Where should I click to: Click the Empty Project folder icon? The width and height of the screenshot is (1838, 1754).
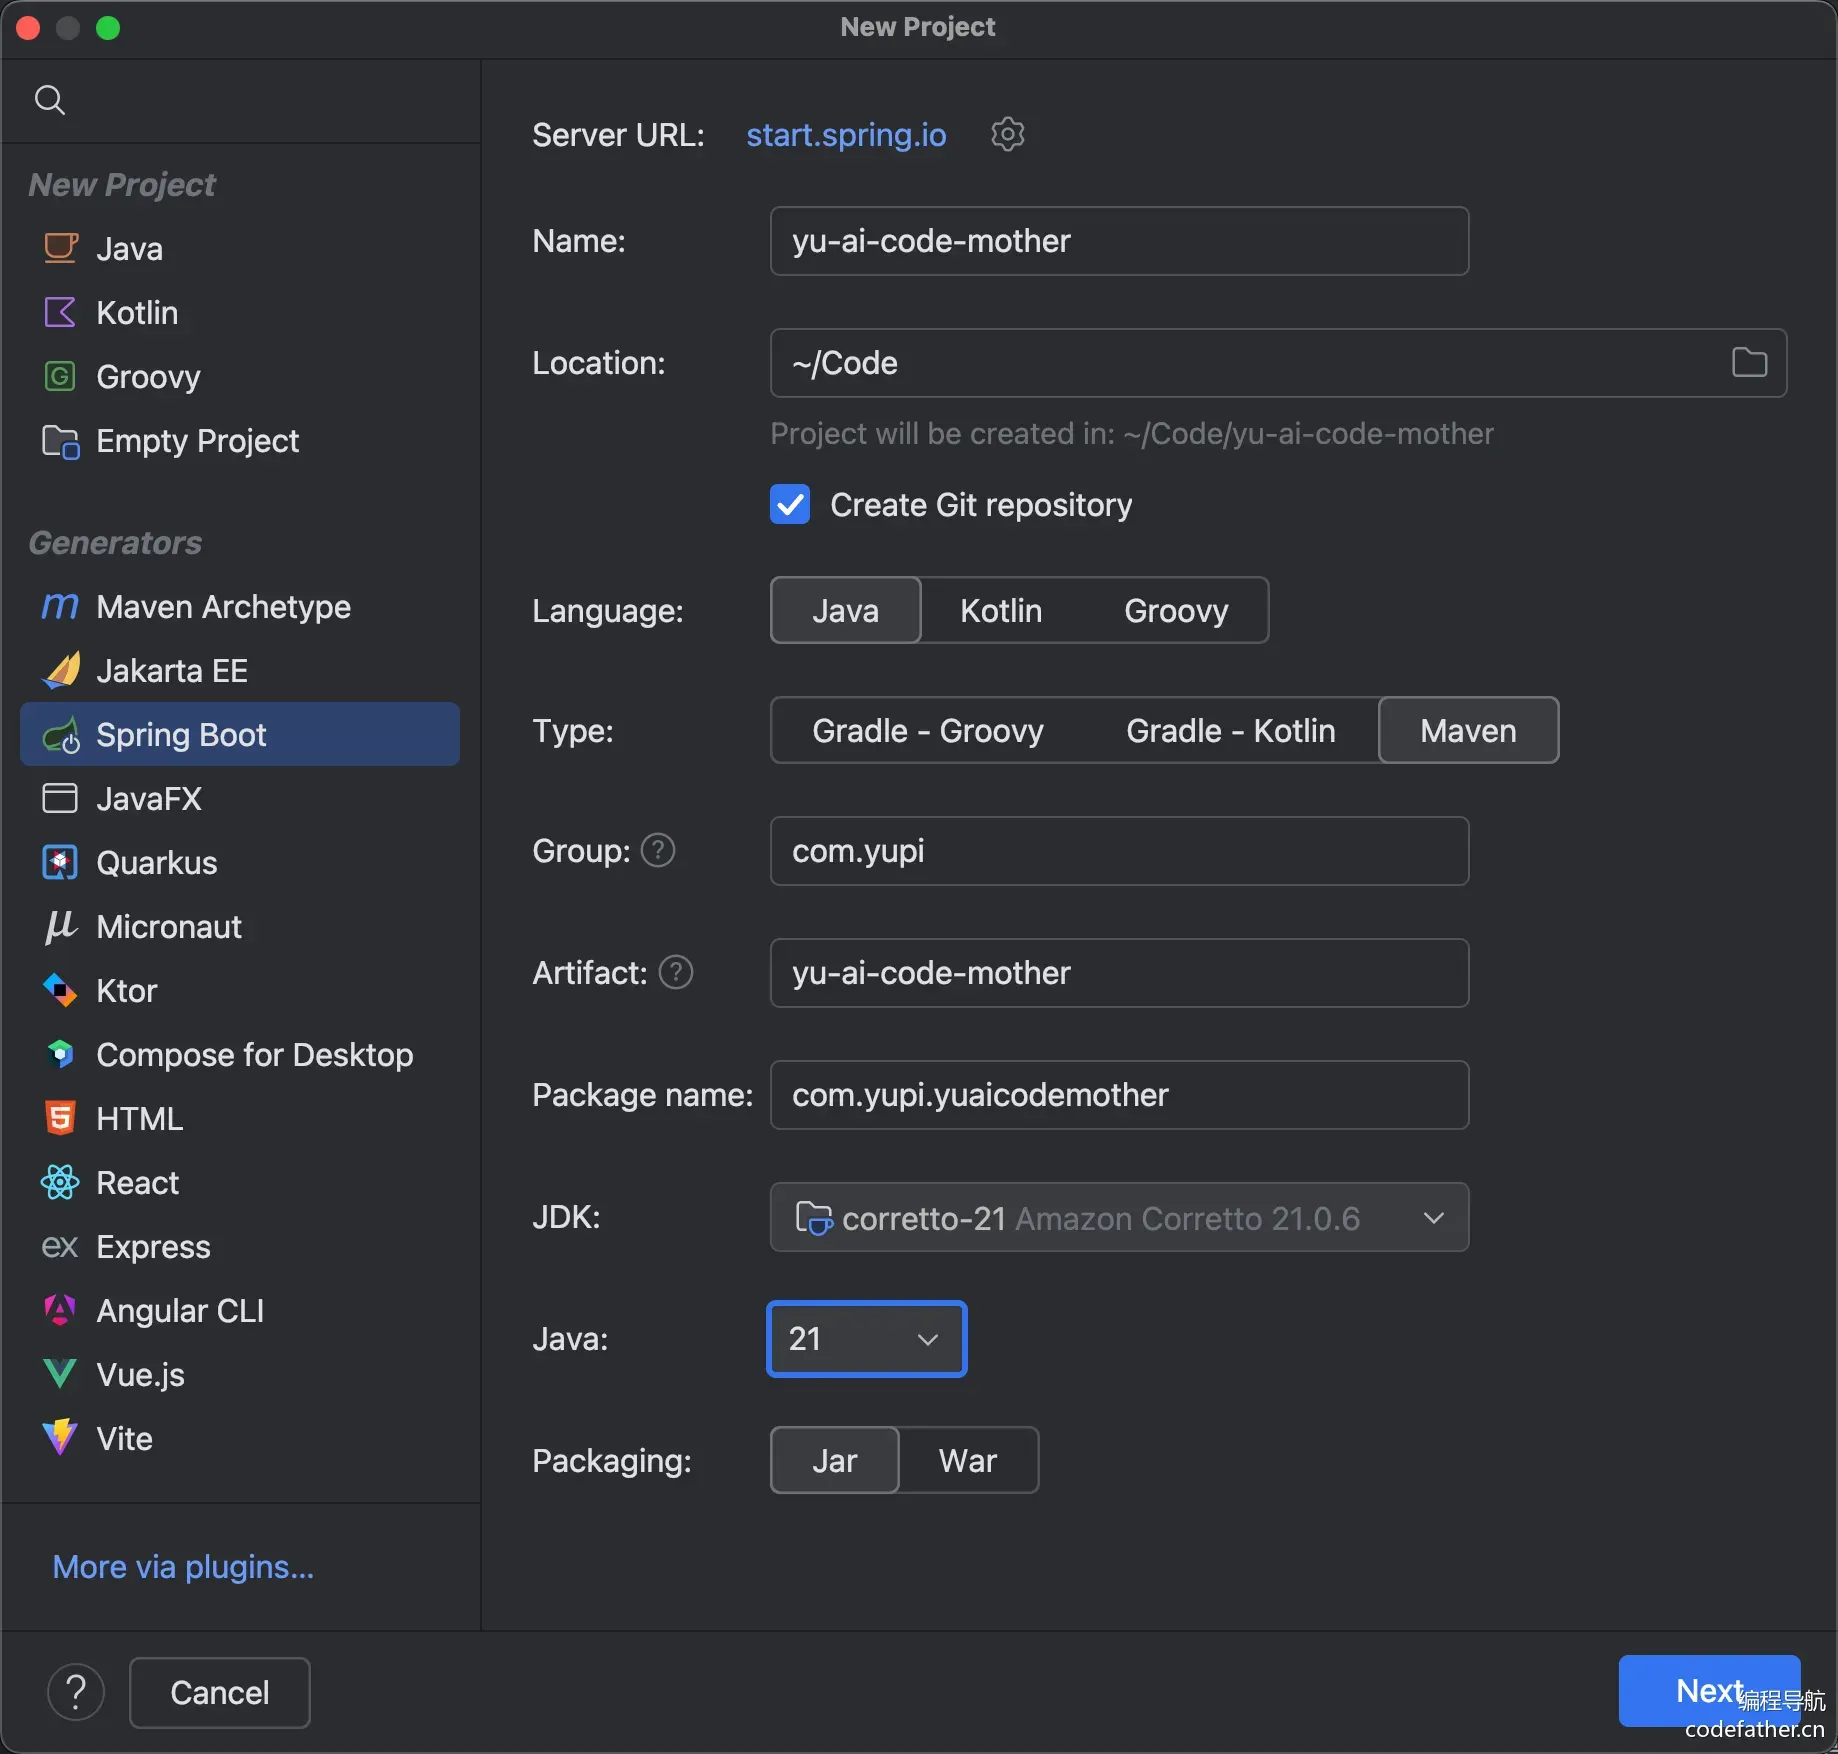60,441
